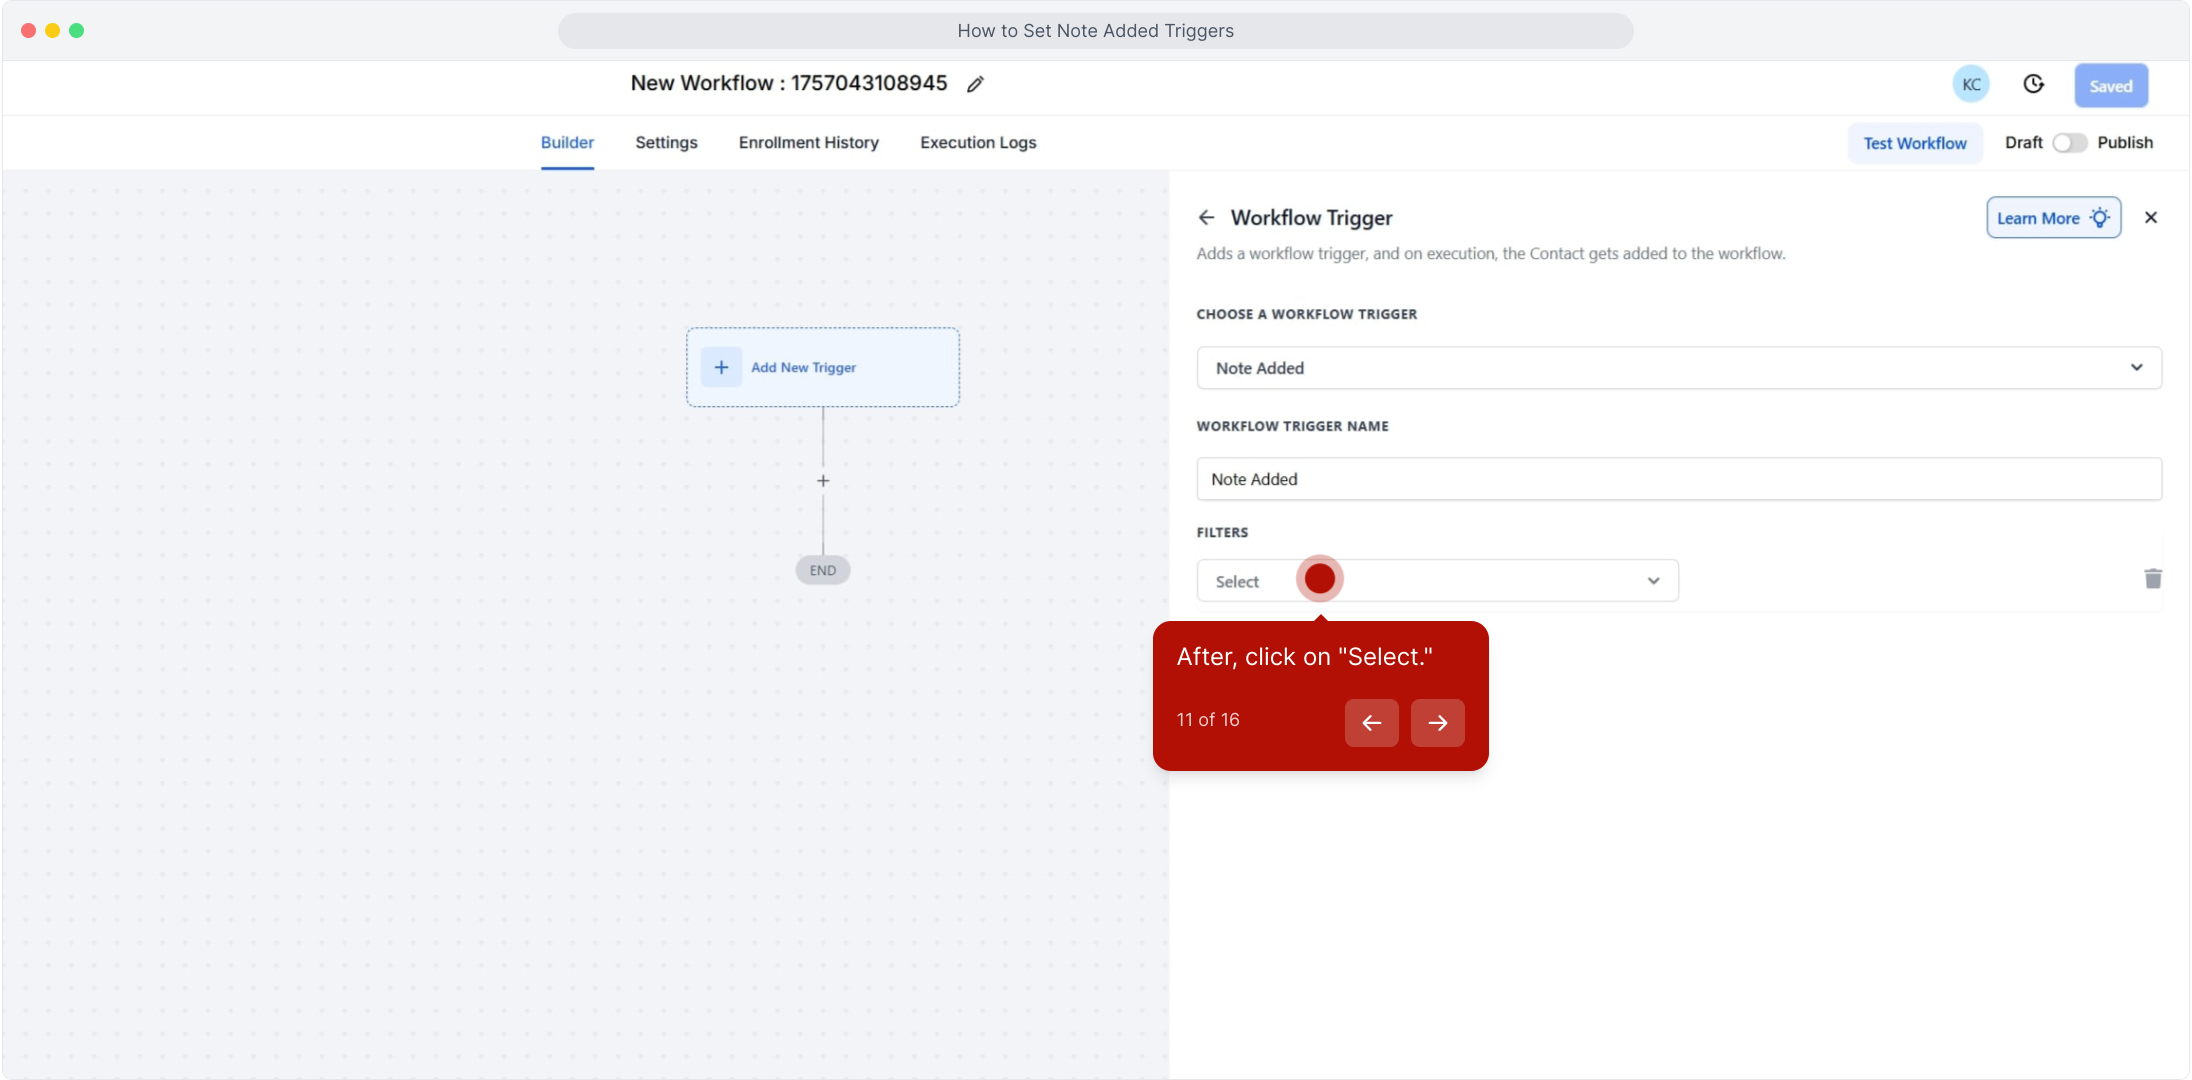Go to next tutorial step arrow
The height and width of the screenshot is (1080, 2192).
(1437, 723)
